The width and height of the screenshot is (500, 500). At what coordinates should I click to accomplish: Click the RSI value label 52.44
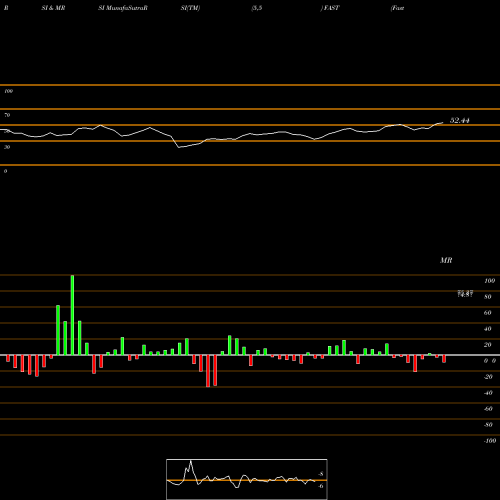coord(459,120)
